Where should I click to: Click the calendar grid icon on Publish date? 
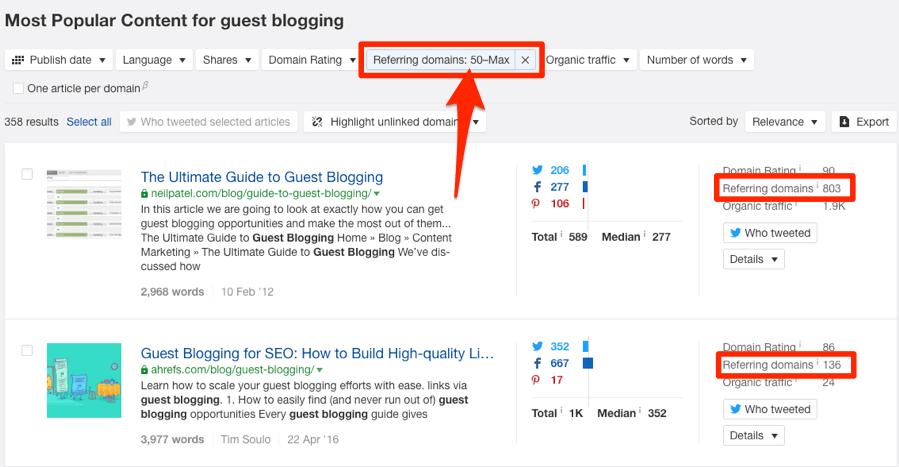(x=18, y=60)
